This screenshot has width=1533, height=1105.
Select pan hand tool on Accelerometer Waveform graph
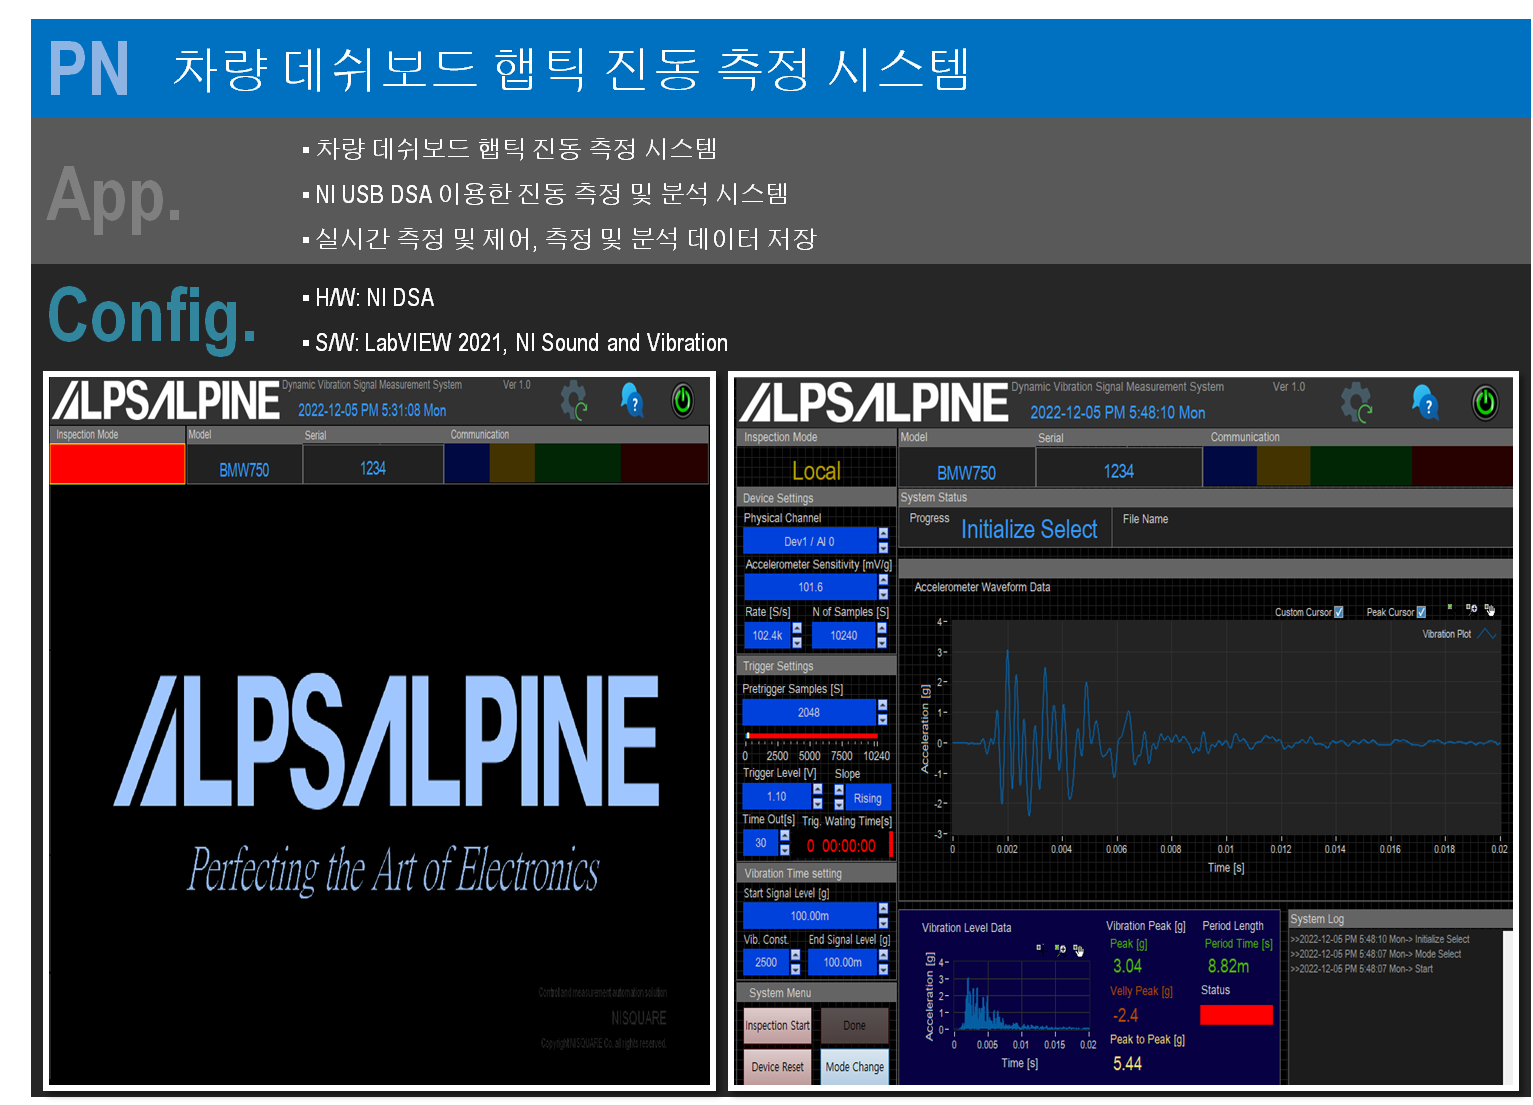(x=1490, y=609)
